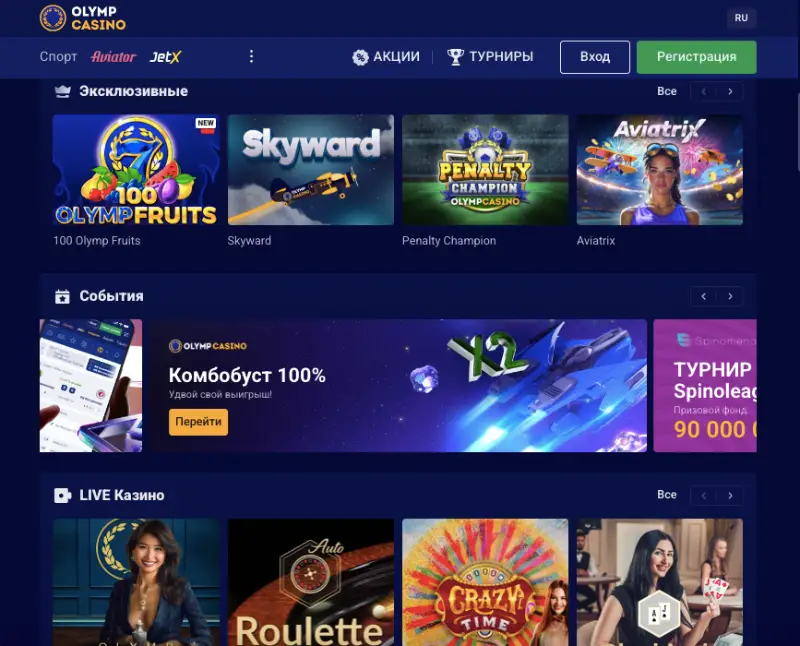Go to next События banner arrow
Image resolution: width=800 pixels, height=646 pixels.
point(730,296)
